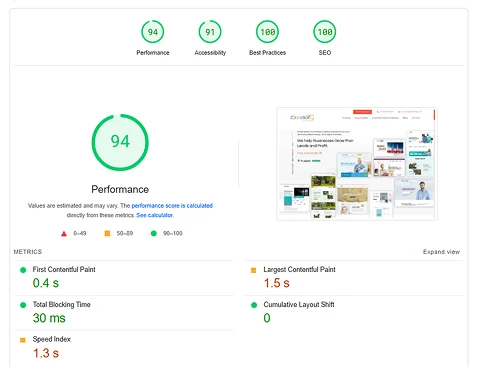The image size is (480, 367).
Task: Click the SEO score gauge showing 100
Action: (325, 32)
